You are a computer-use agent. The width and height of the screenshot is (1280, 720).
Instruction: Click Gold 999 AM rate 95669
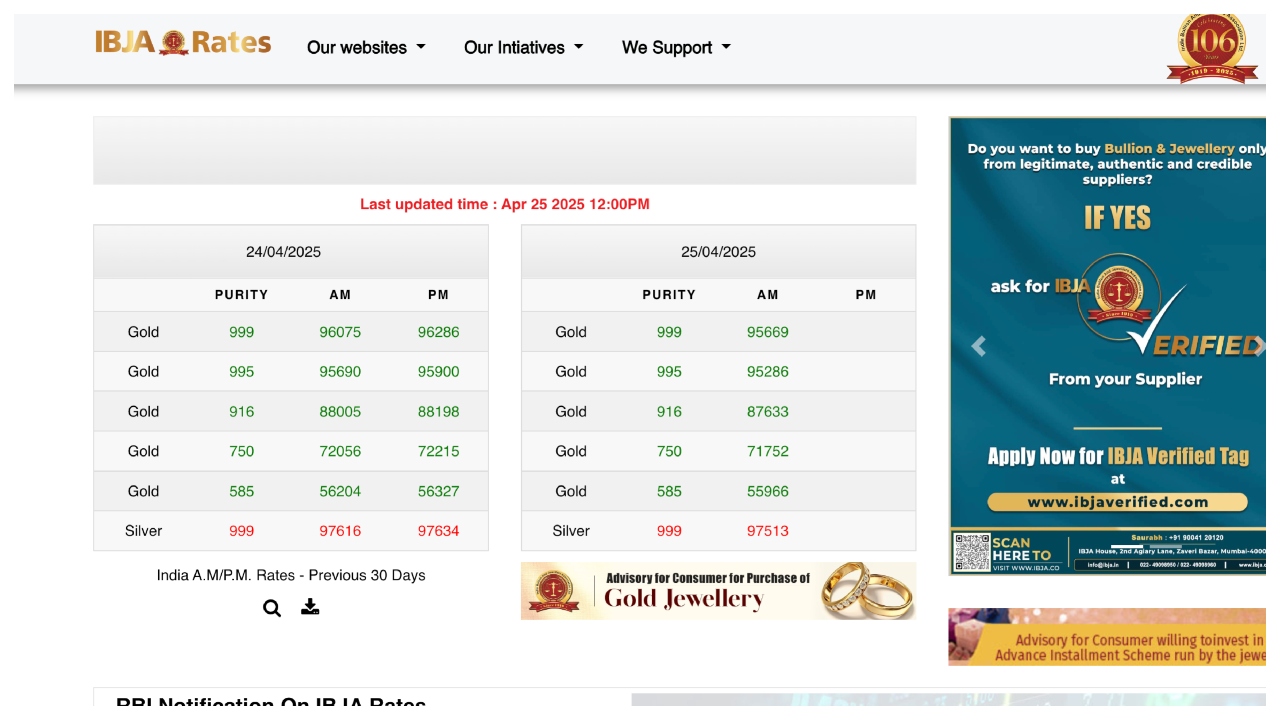(x=767, y=332)
